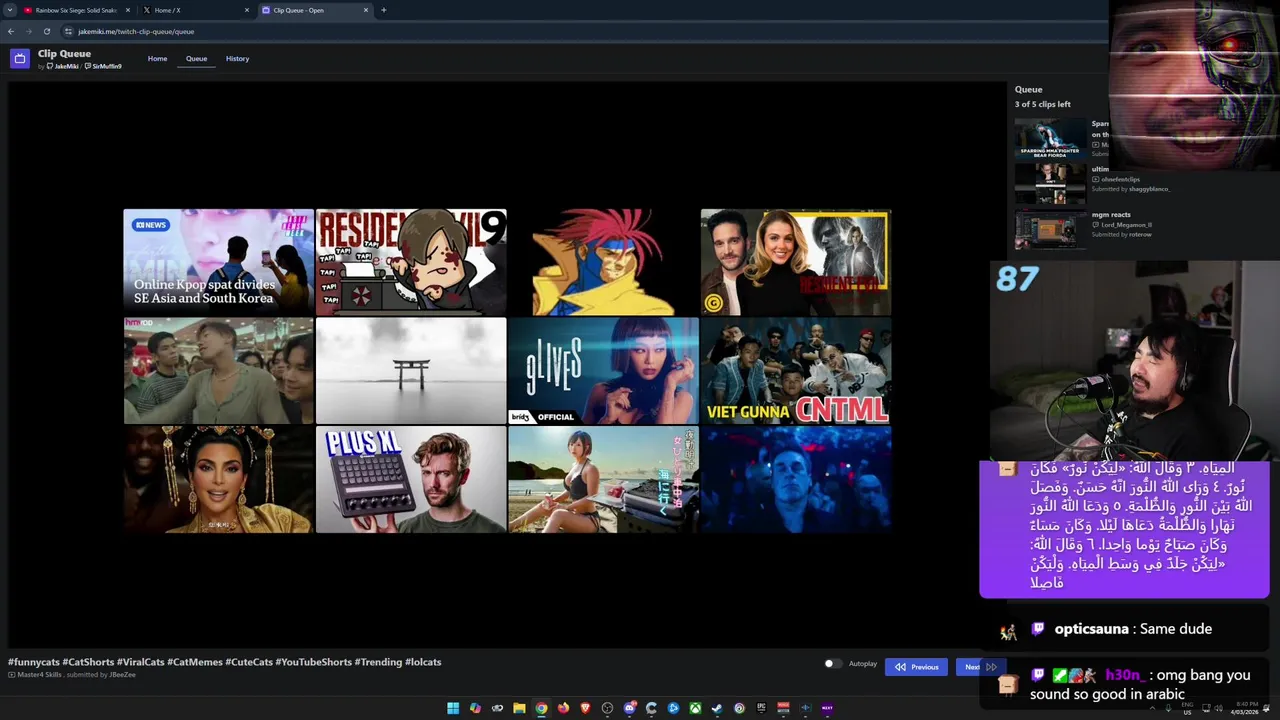Click the ohnefeatclips channel name
Image resolution: width=1280 pixels, height=720 pixels.
[1120, 179]
